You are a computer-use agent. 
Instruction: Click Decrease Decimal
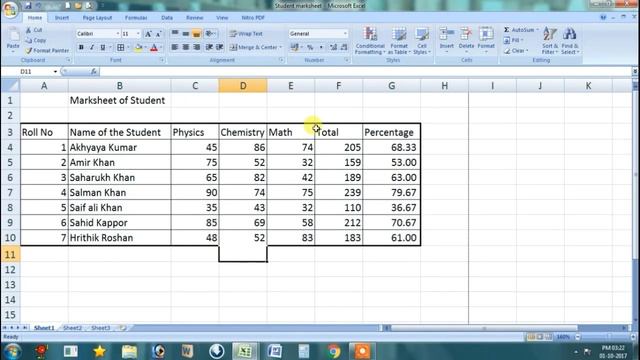[x=344, y=48]
